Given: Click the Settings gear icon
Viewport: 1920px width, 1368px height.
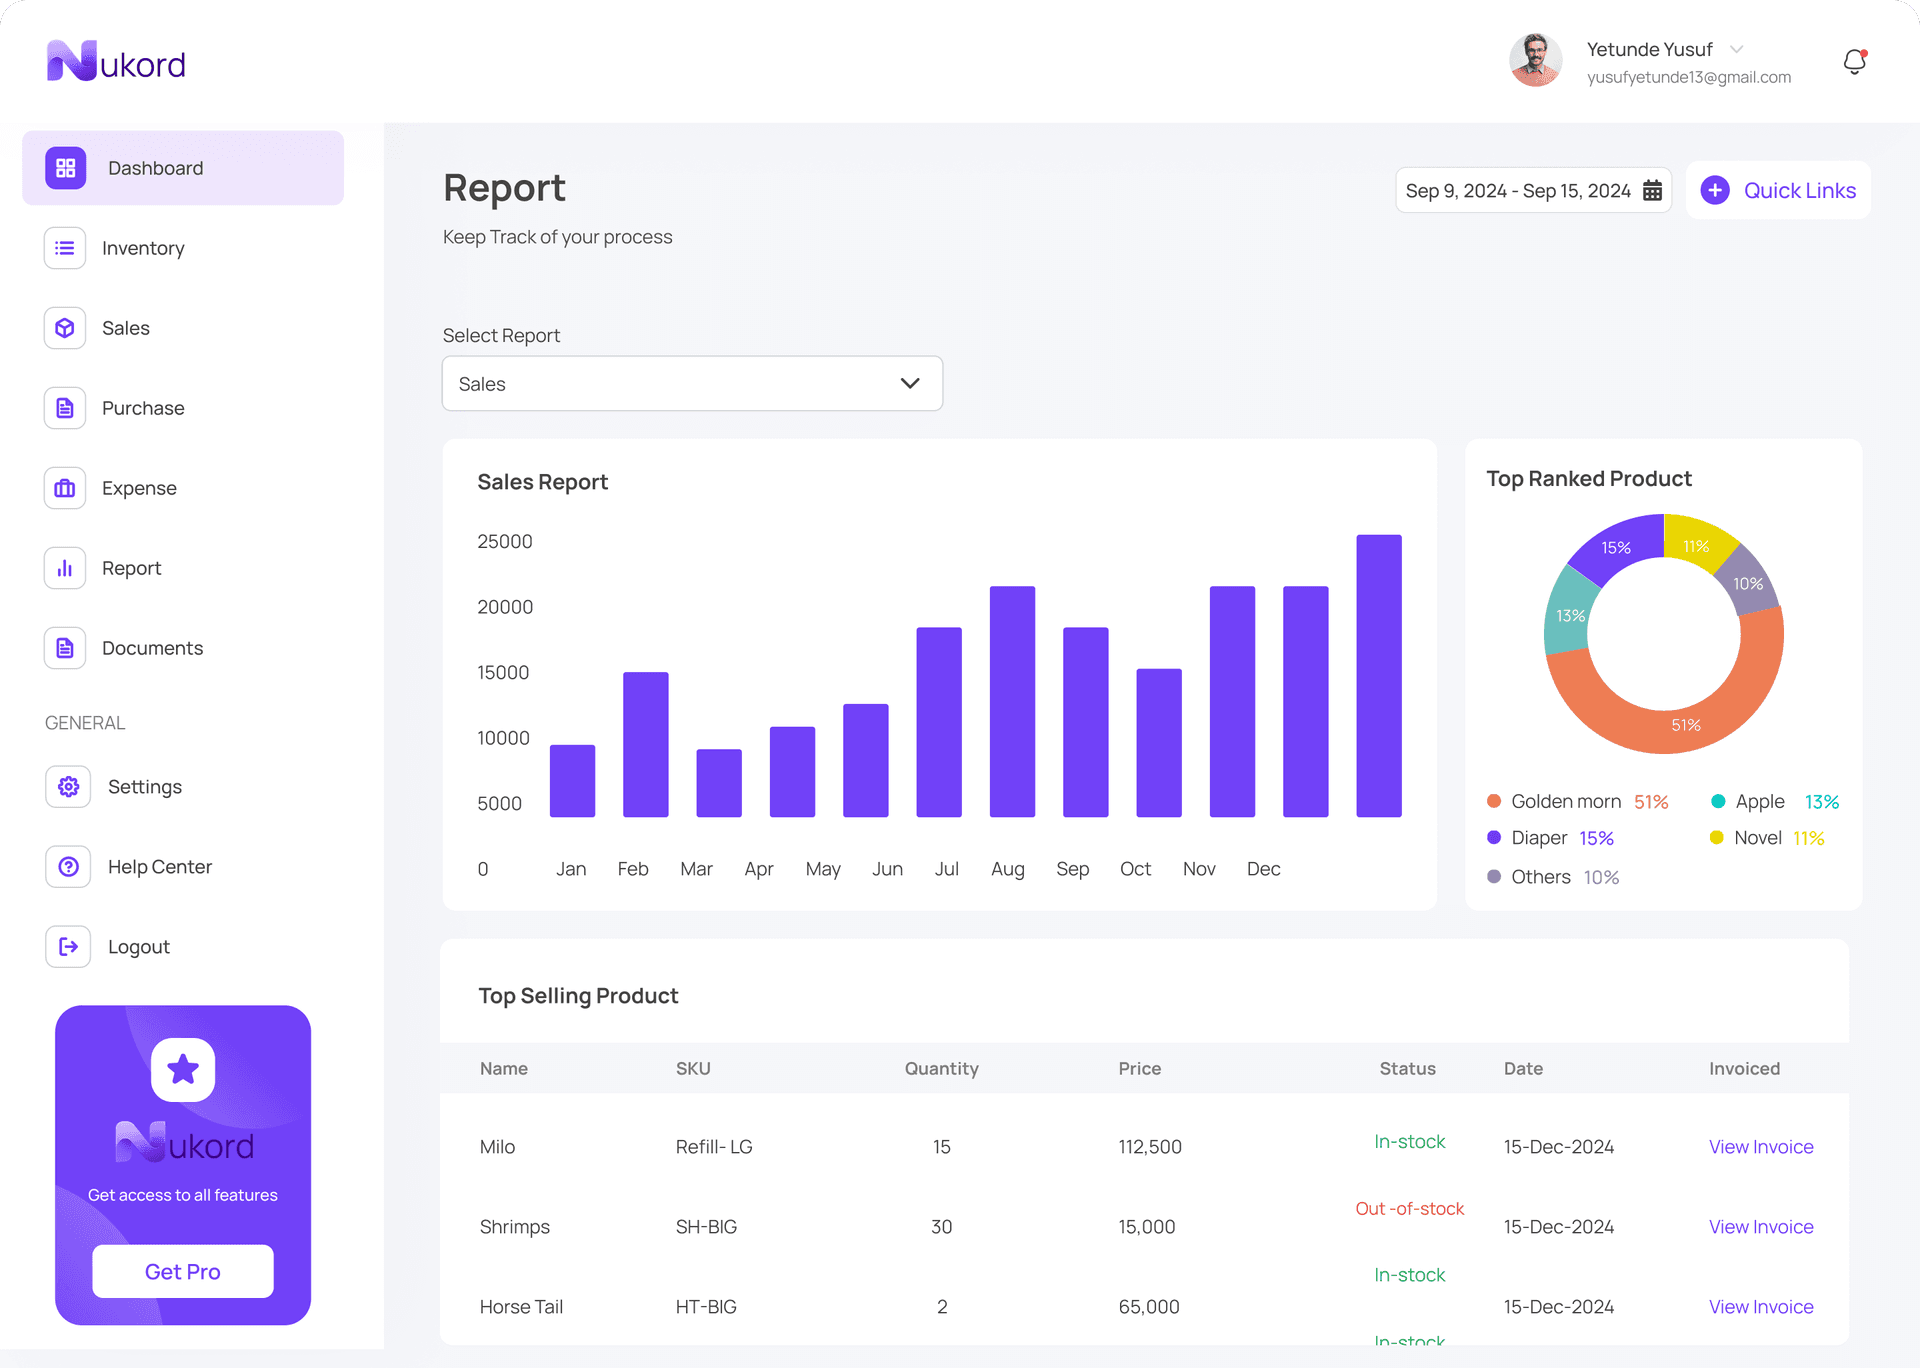Looking at the screenshot, I should [x=67, y=786].
